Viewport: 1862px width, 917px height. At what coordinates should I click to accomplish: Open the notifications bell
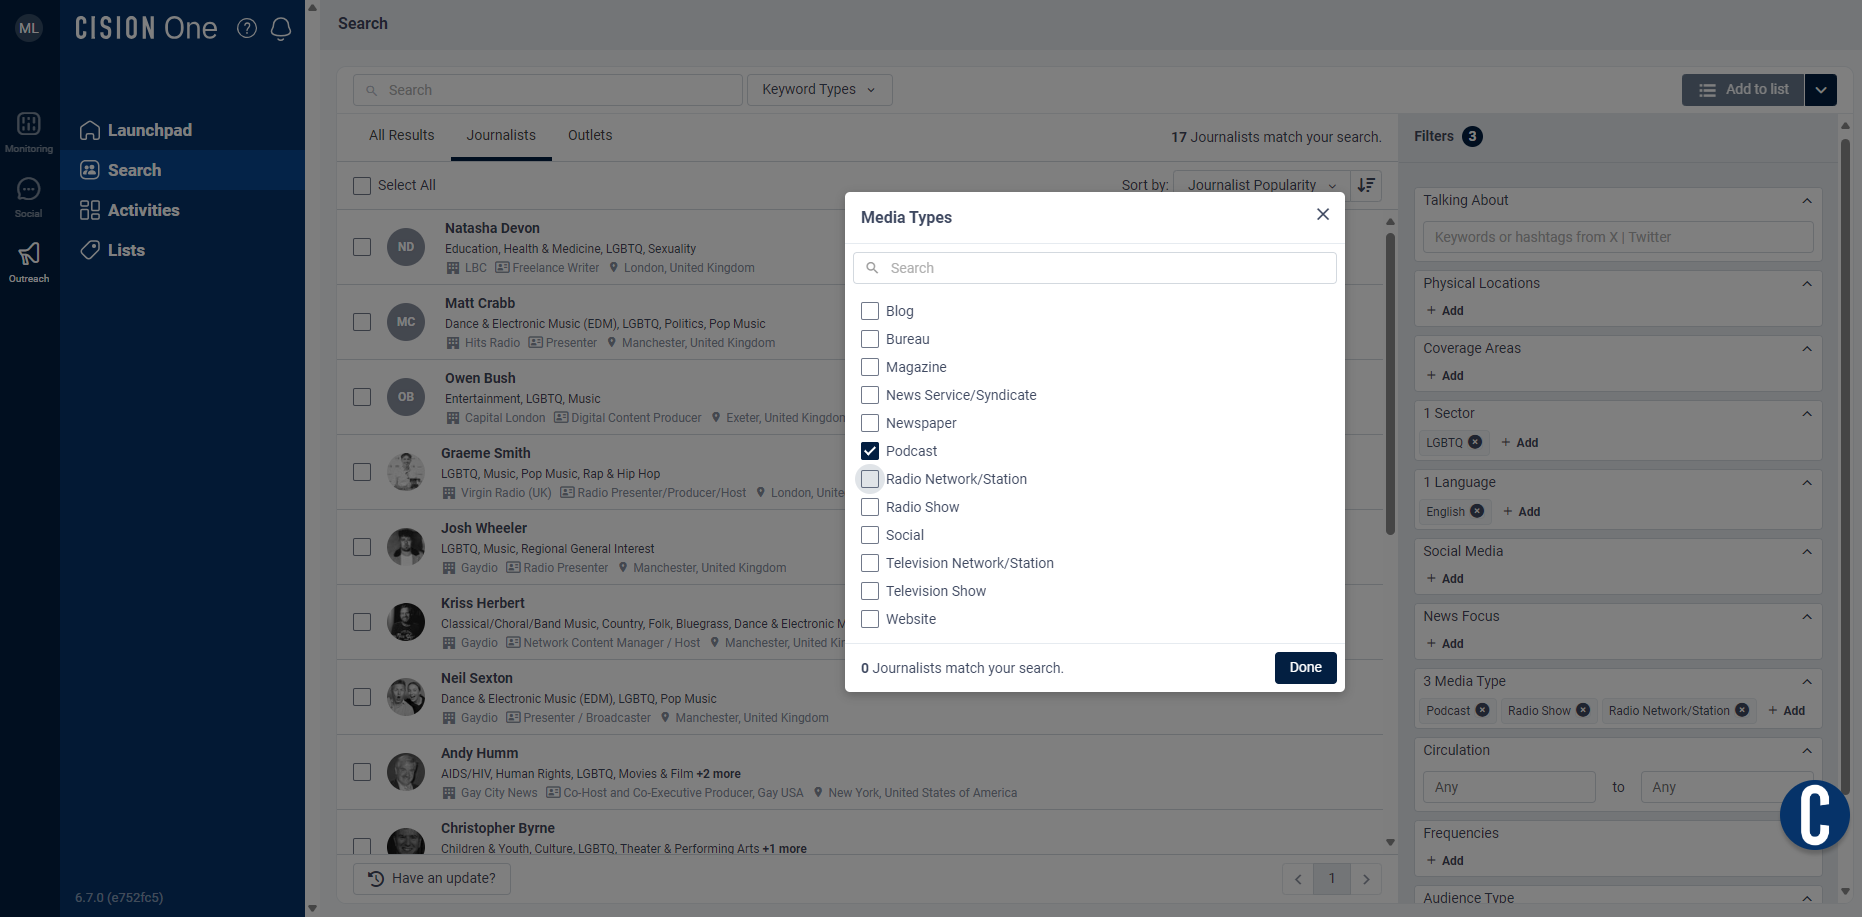281,28
